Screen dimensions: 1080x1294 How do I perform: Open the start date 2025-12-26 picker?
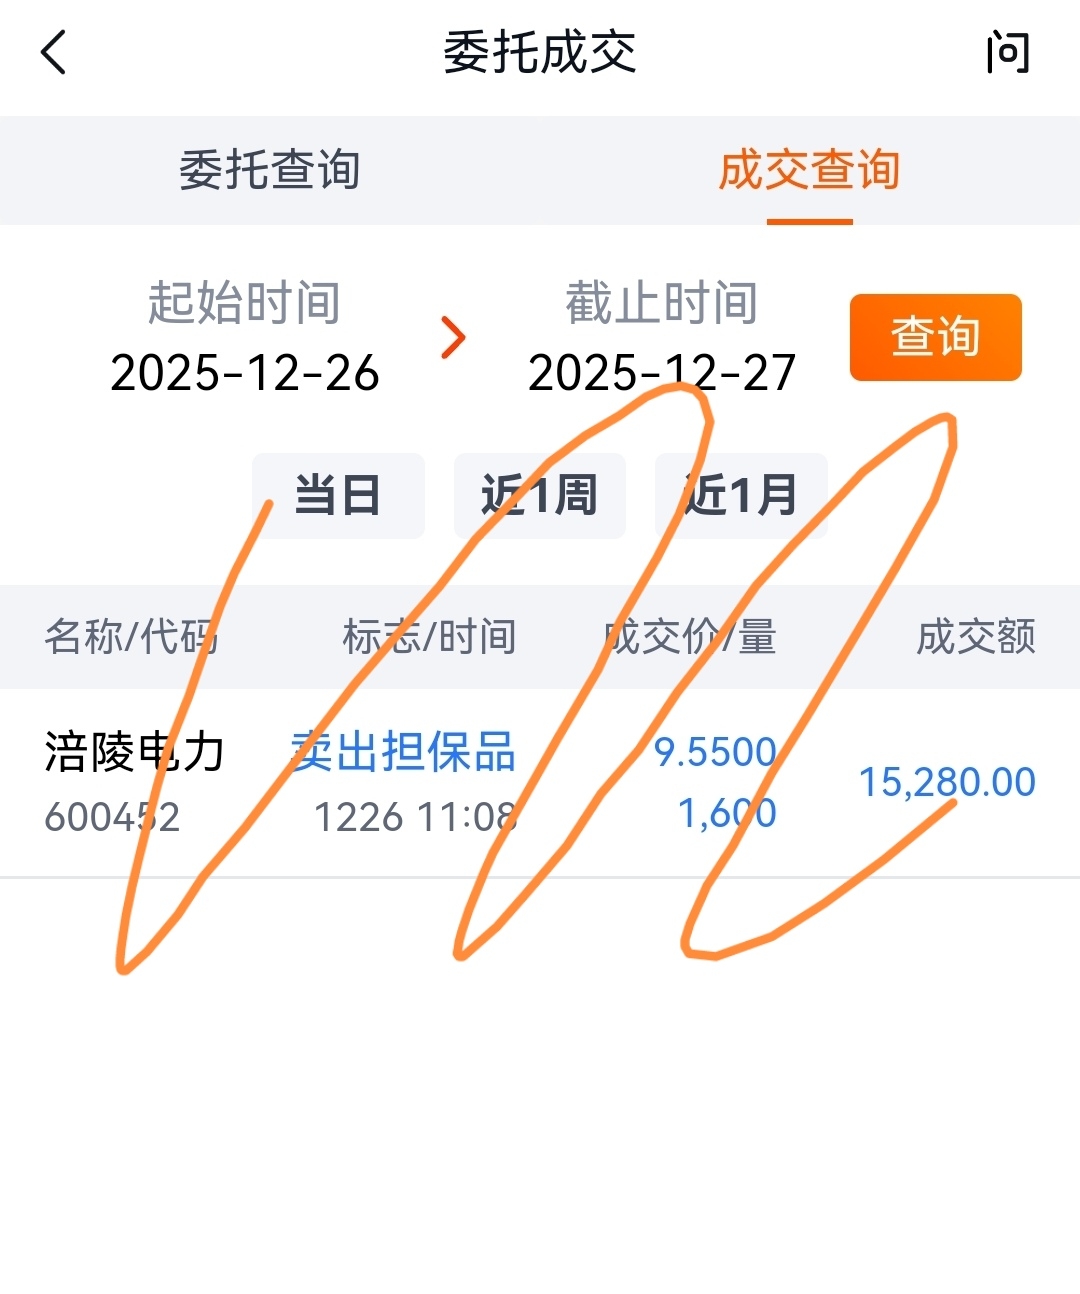click(245, 373)
